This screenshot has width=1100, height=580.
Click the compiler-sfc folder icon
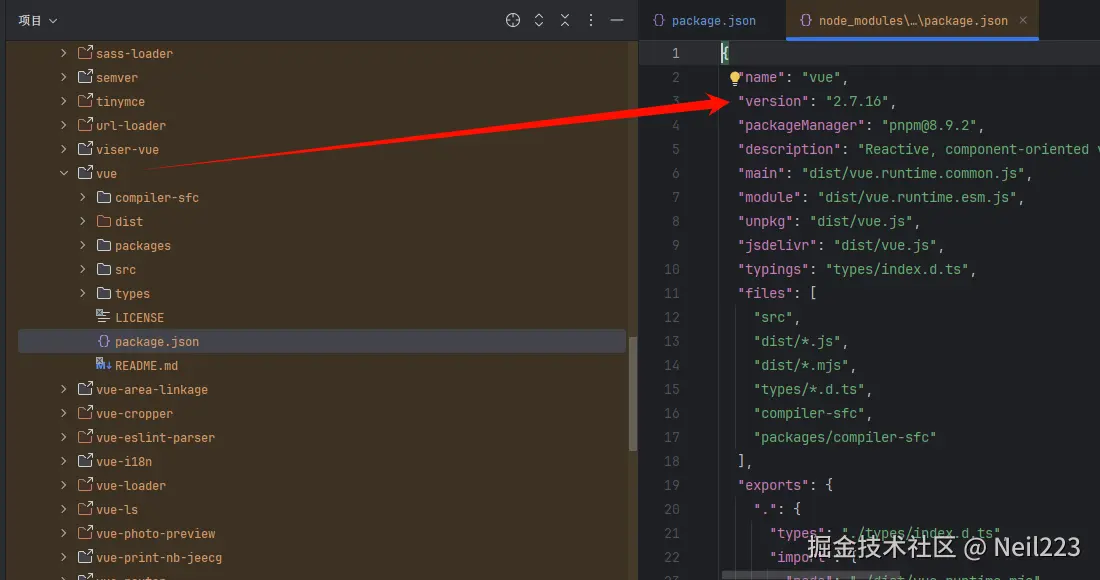click(x=104, y=197)
